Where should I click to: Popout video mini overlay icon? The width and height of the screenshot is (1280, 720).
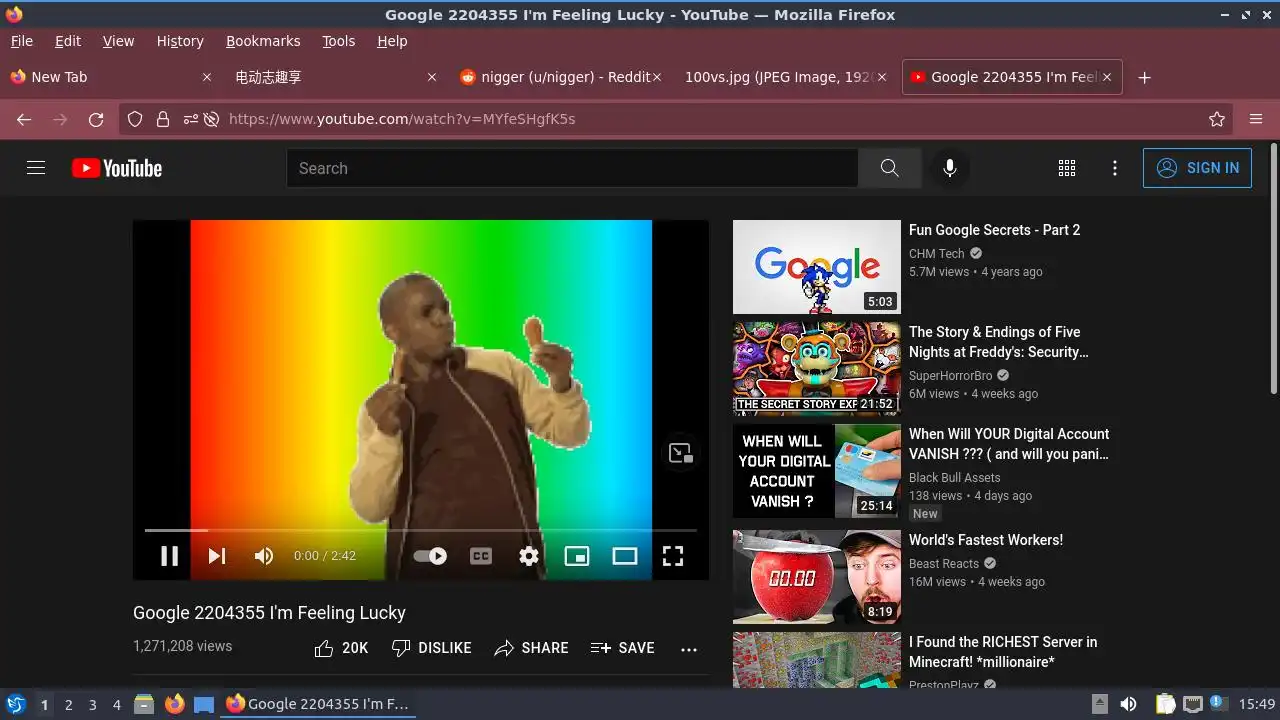(681, 453)
